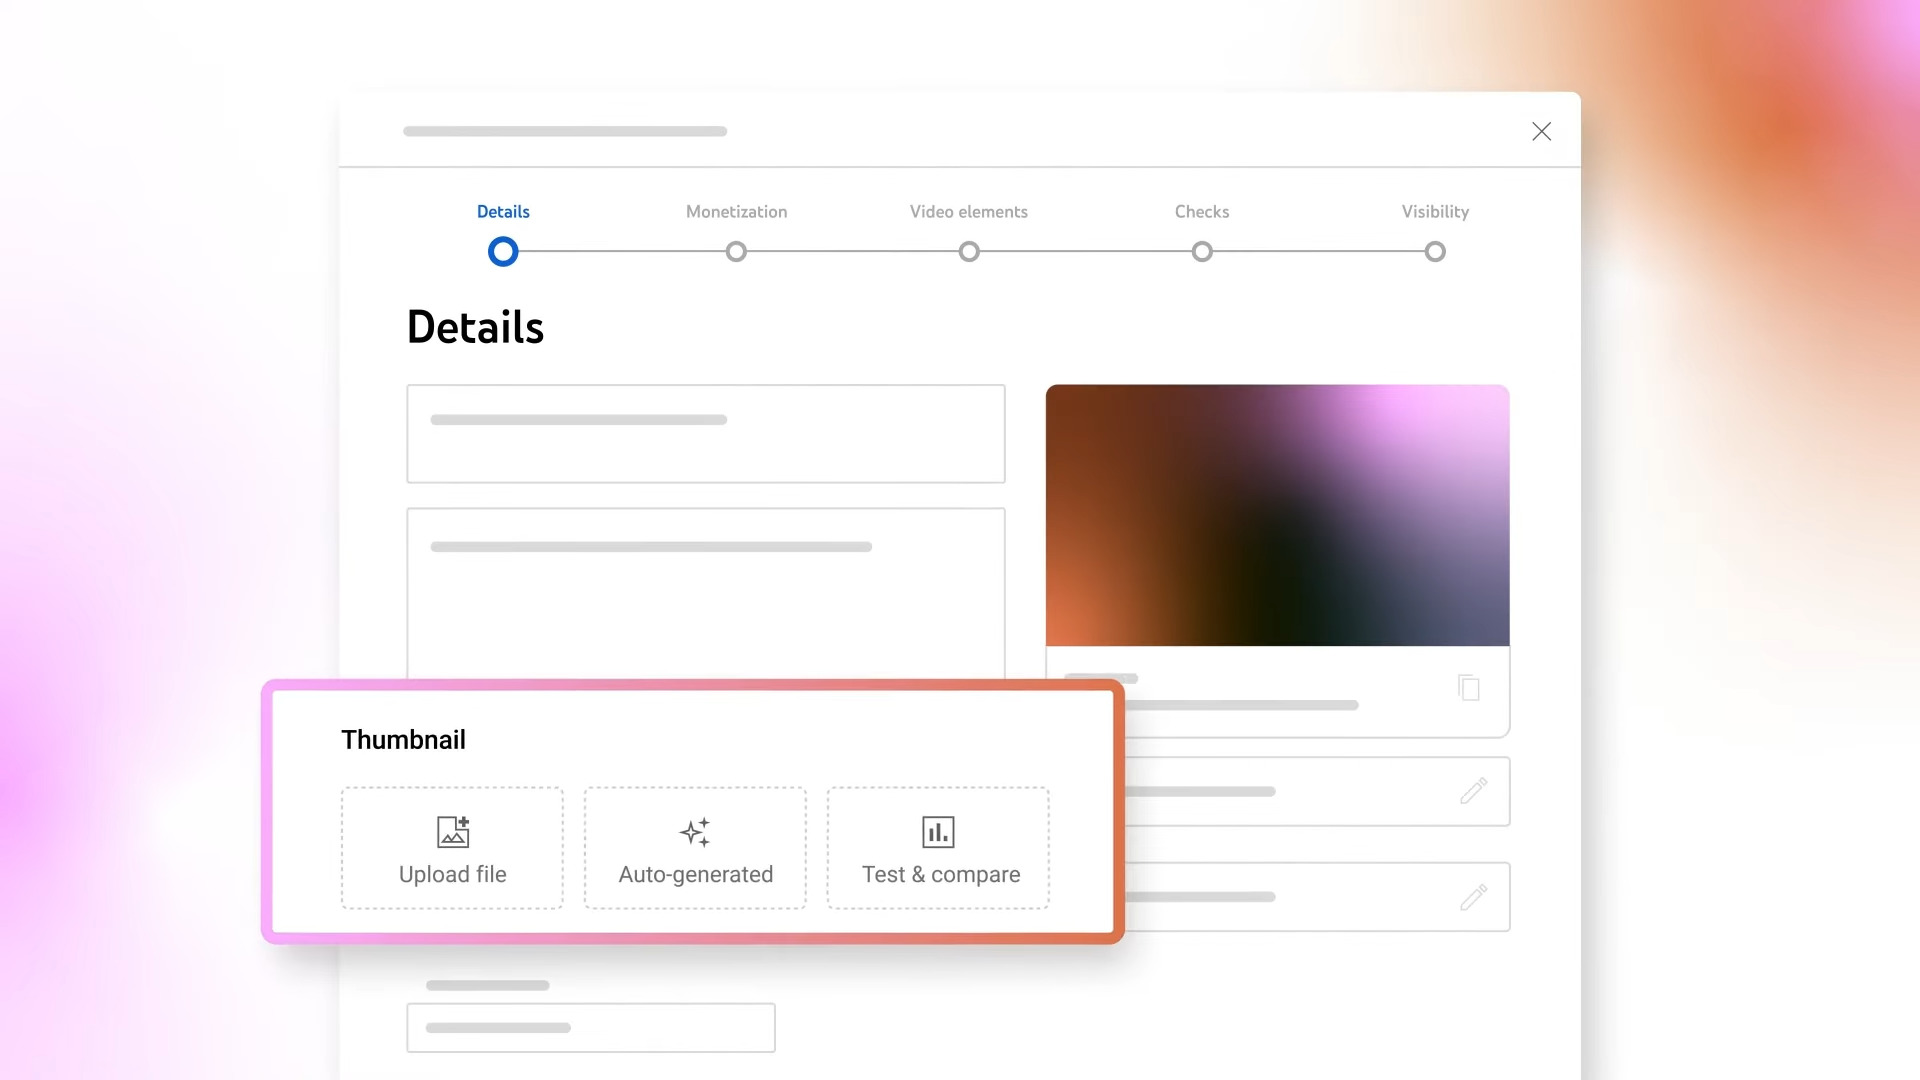Click the description text area
This screenshot has height=1080, width=1920.
click(x=706, y=594)
